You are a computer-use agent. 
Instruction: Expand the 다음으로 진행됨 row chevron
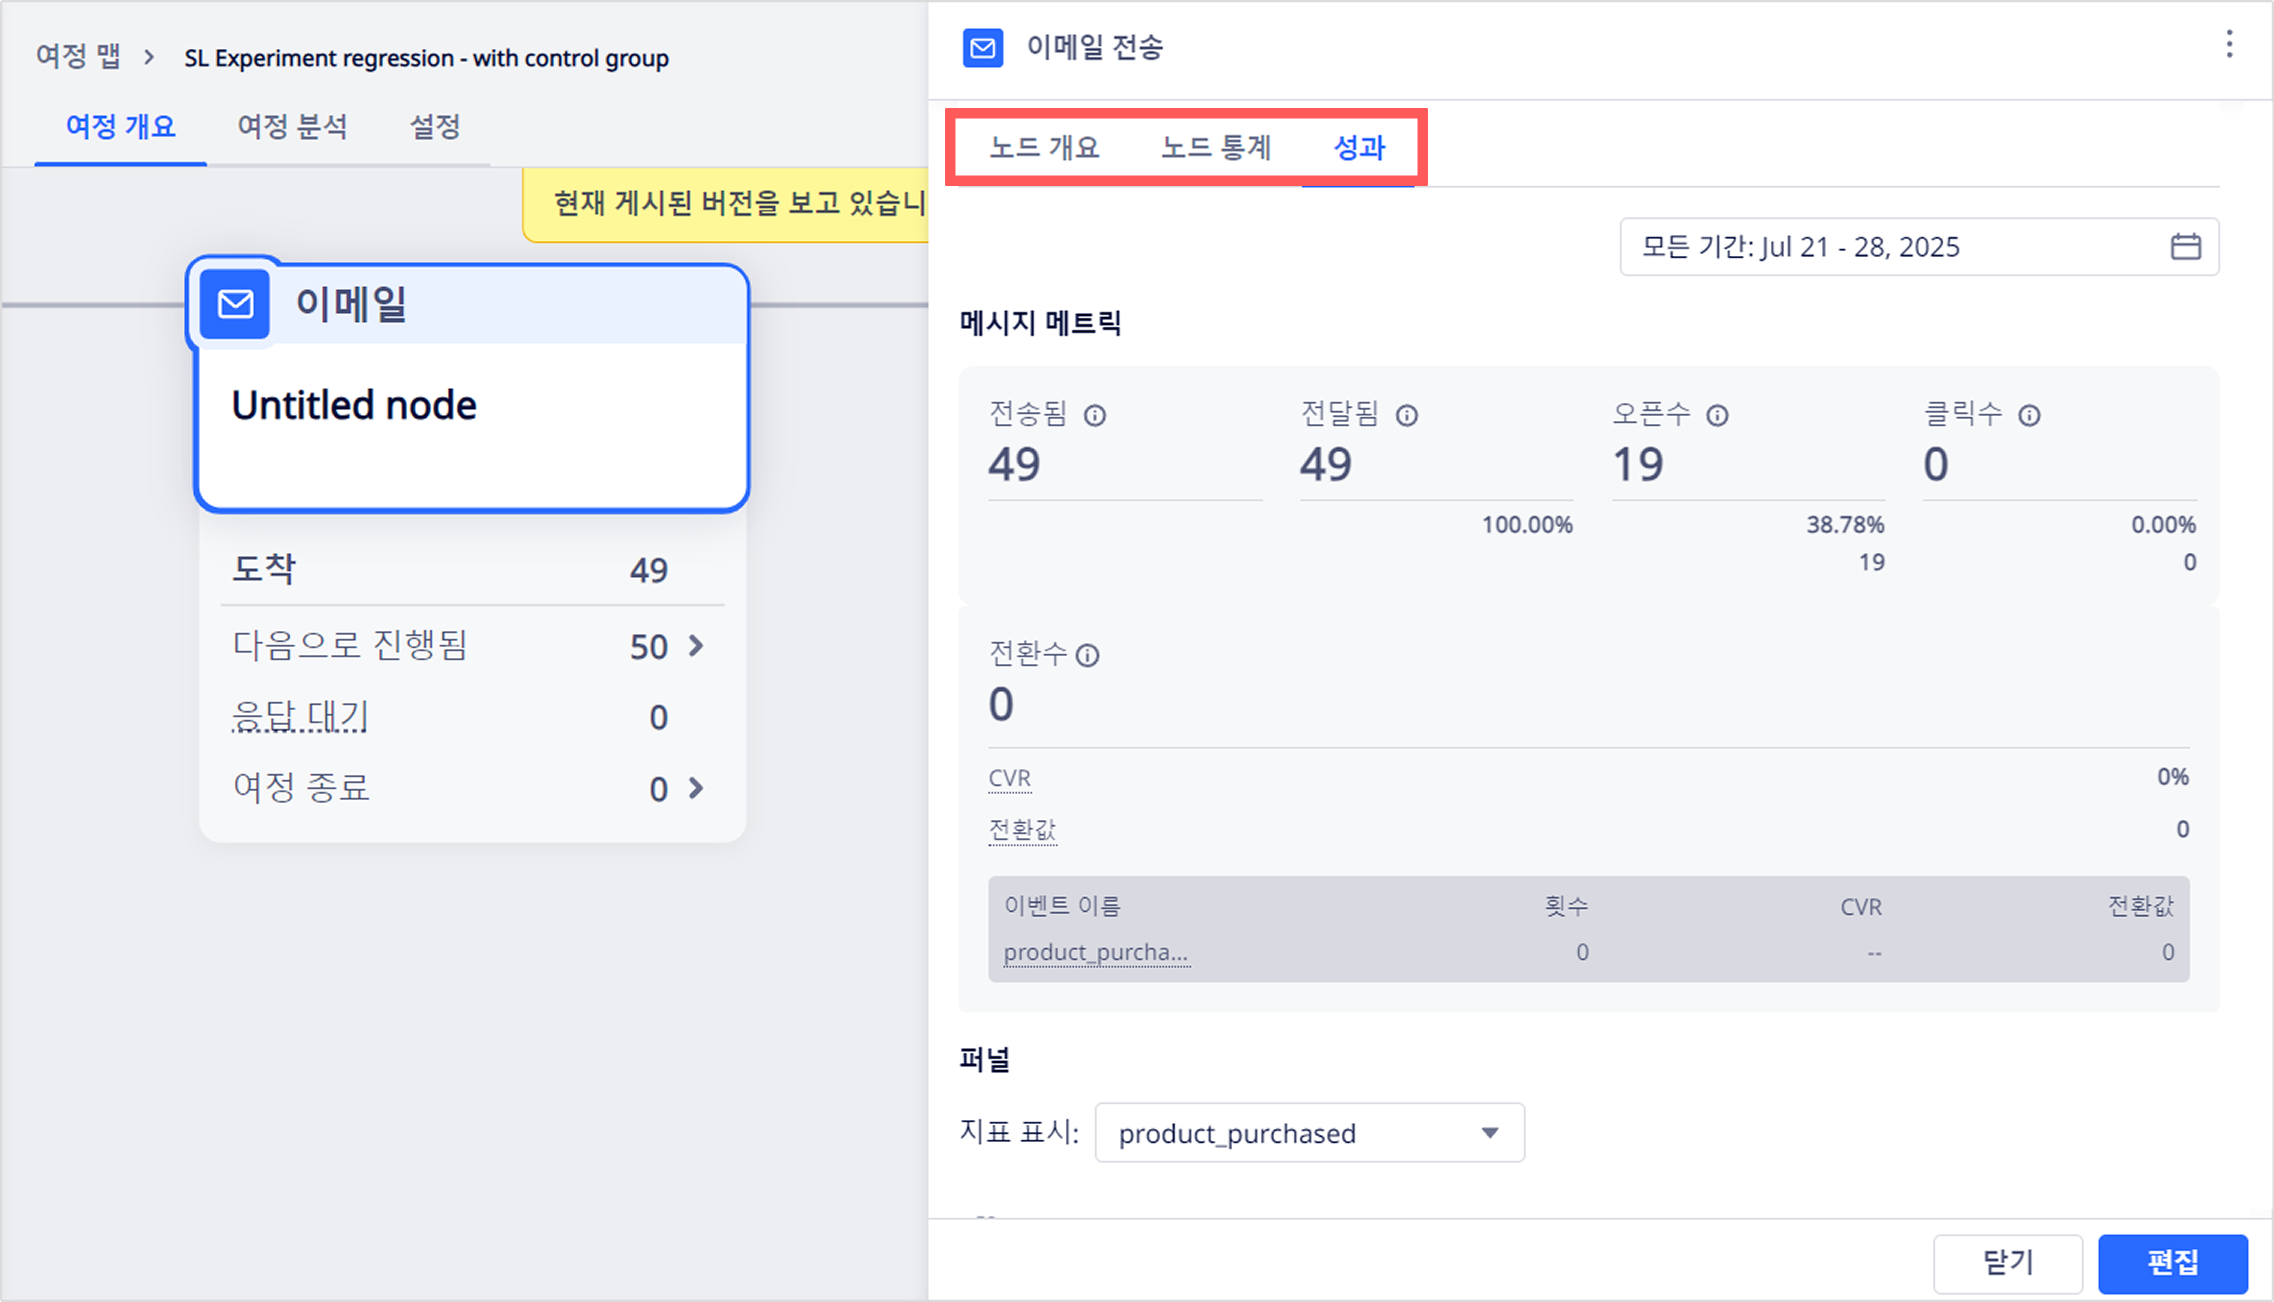tap(697, 646)
